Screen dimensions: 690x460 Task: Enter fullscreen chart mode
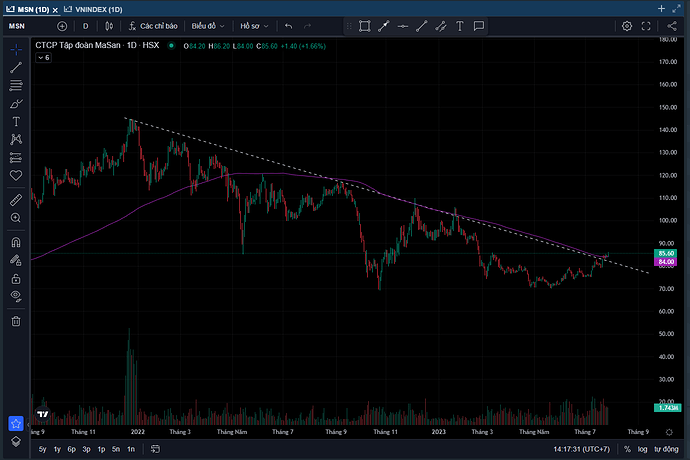[x=646, y=26]
